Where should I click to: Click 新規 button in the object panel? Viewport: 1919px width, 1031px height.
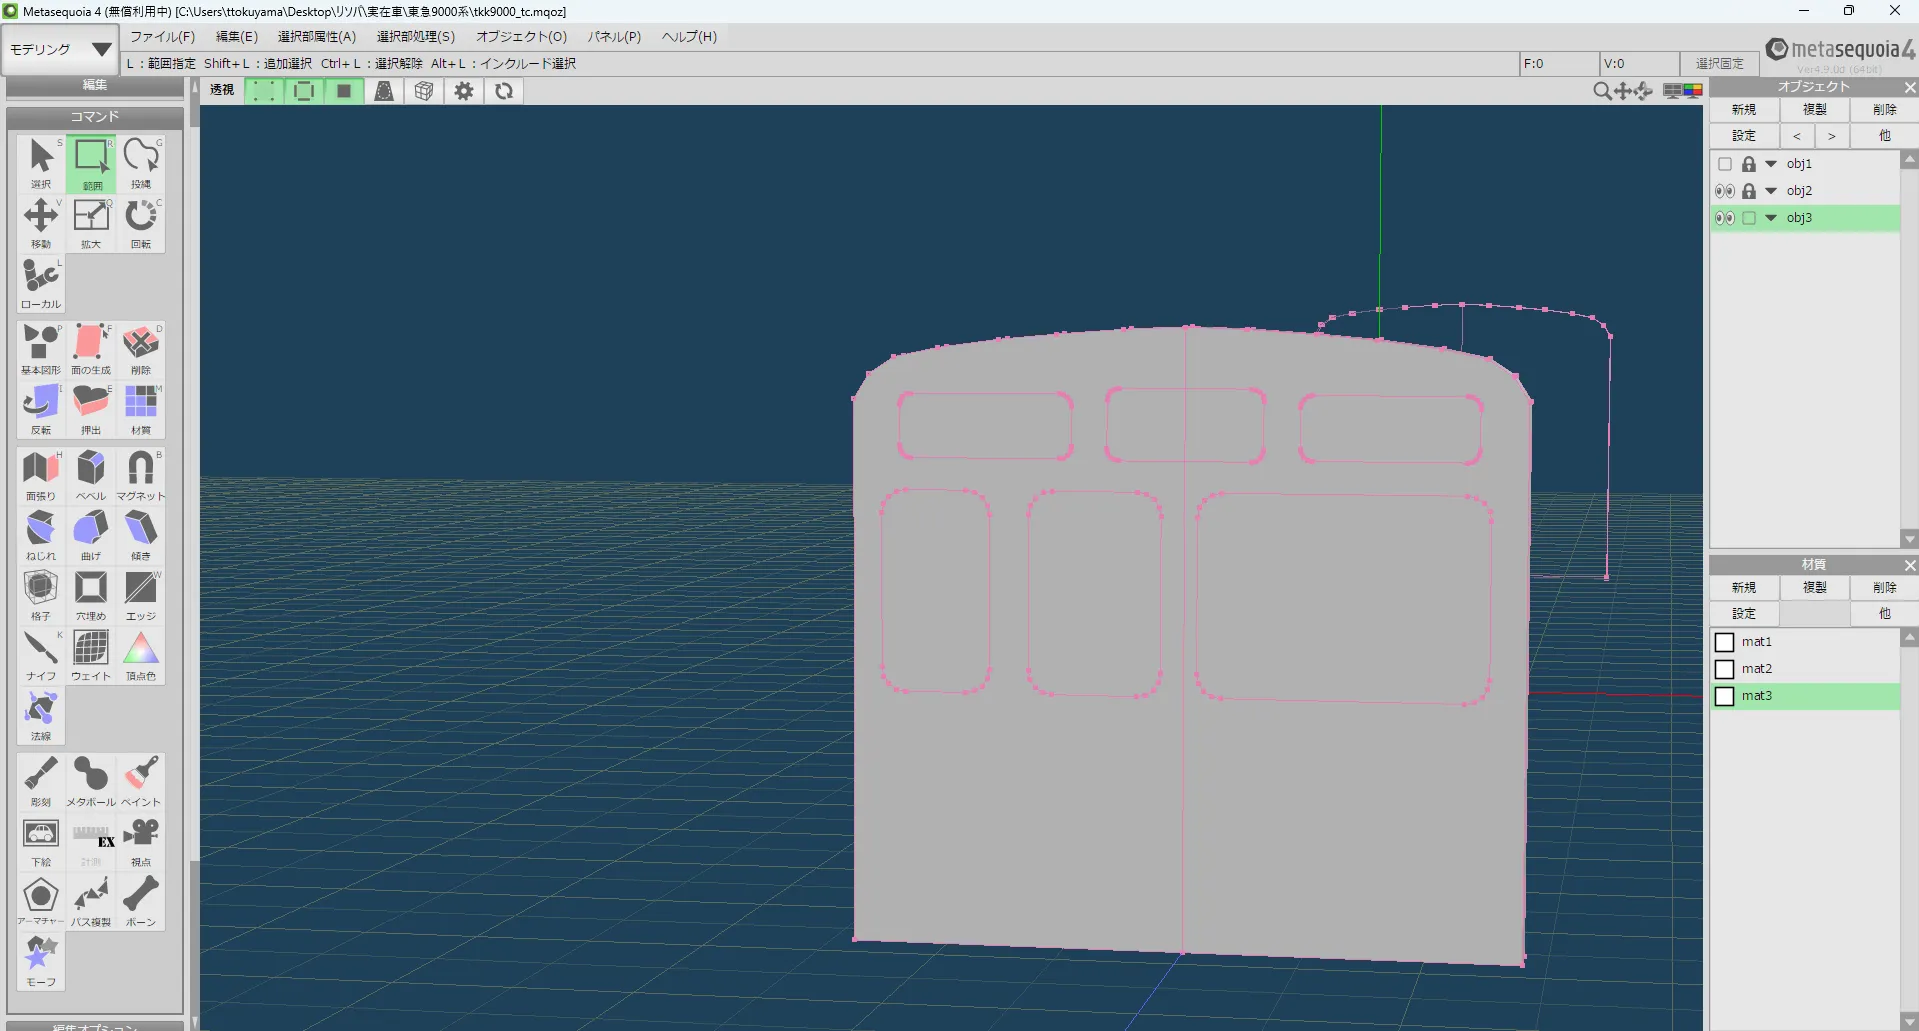[x=1744, y=110]
